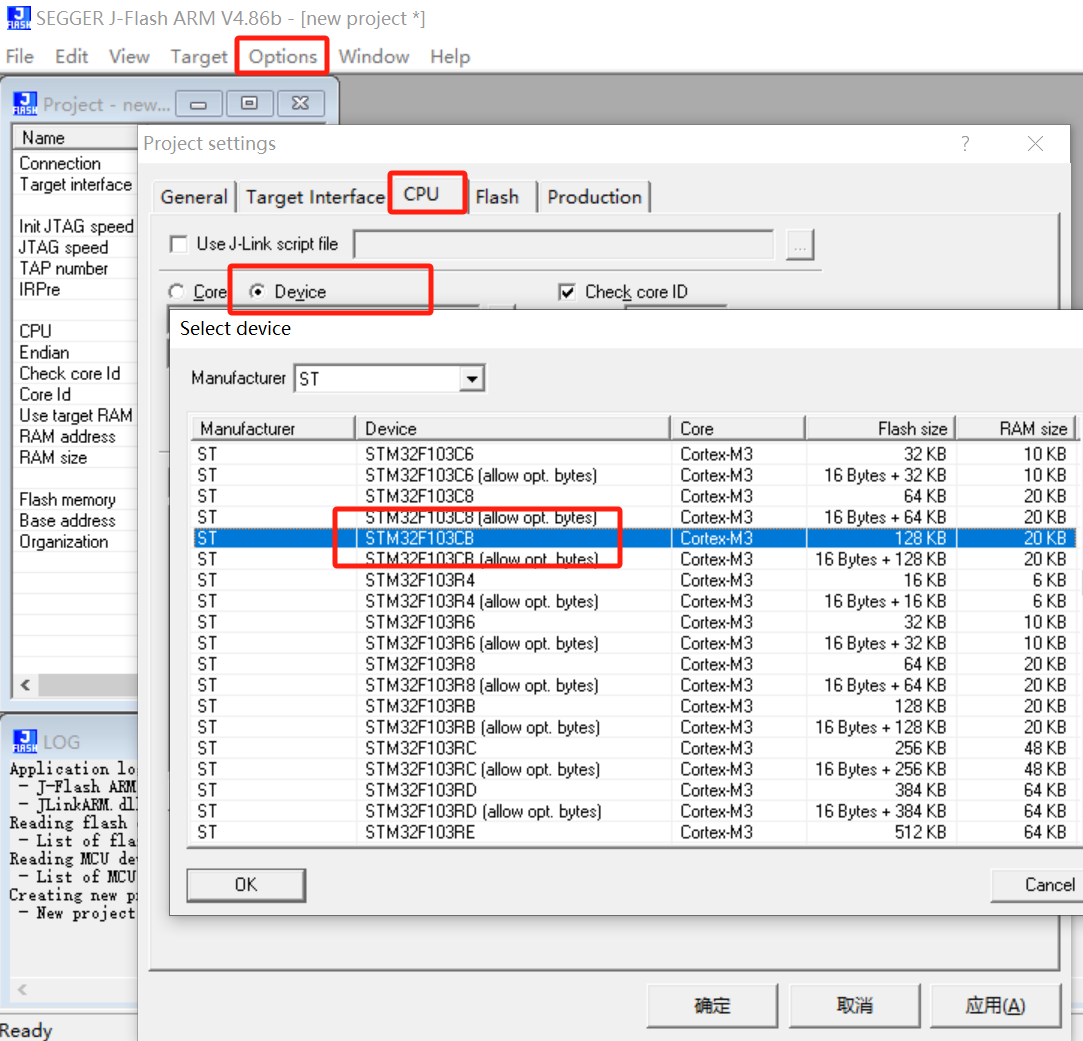Switch to the Target Interface tab

315,197
